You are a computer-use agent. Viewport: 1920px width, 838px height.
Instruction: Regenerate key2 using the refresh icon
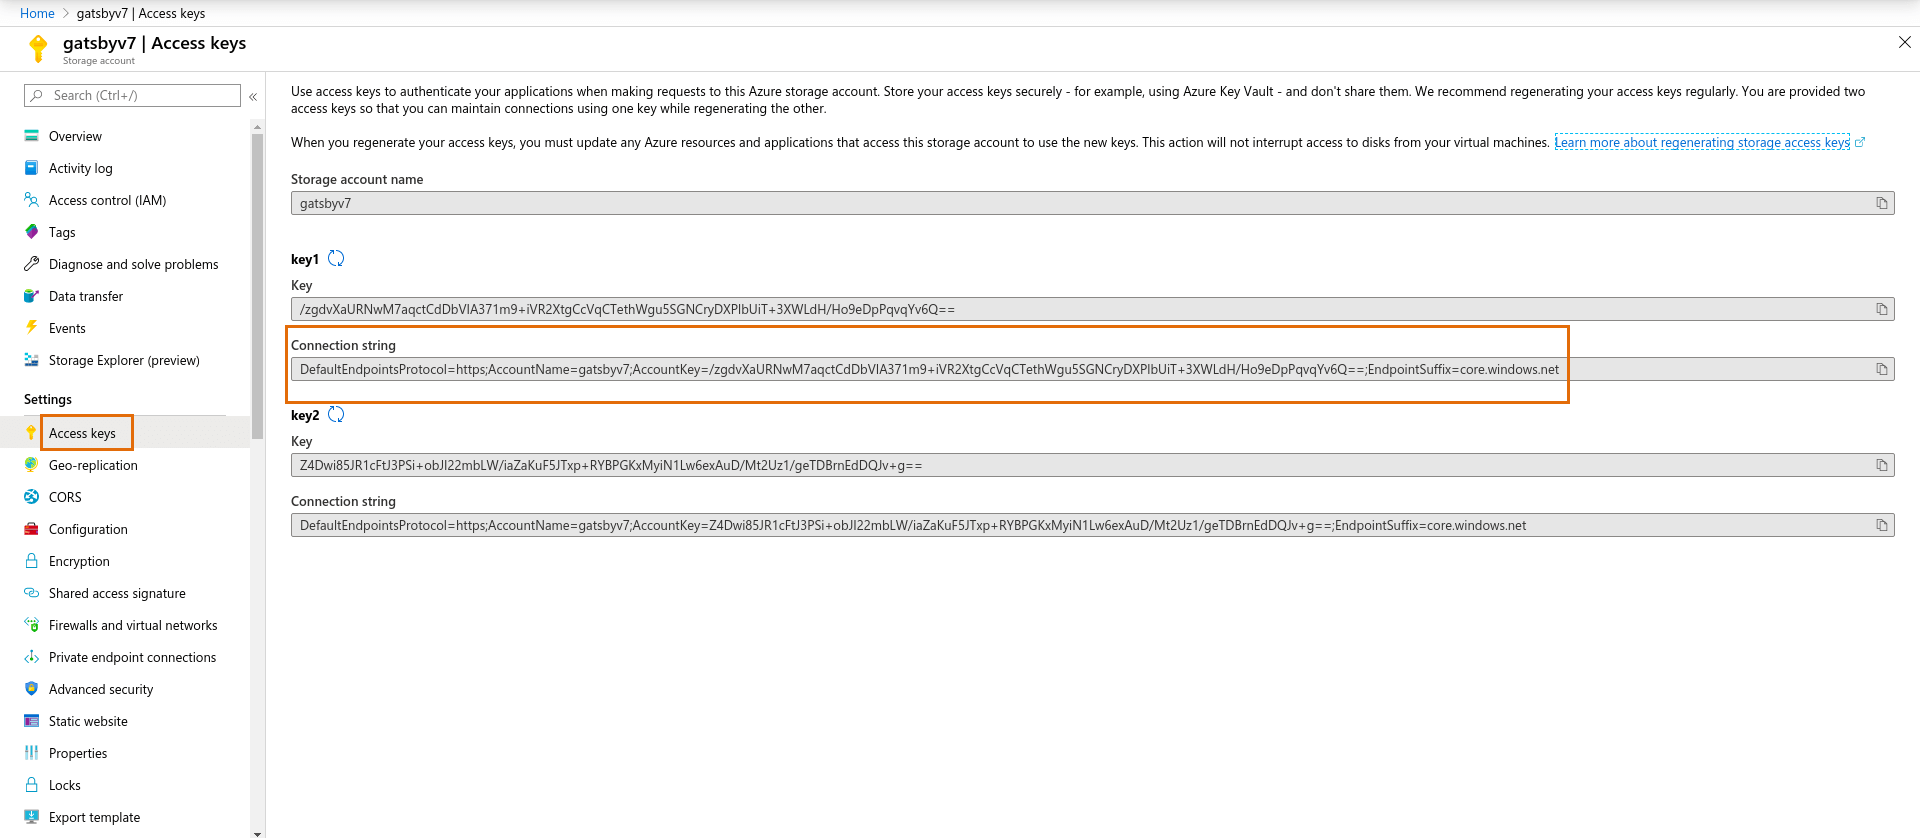click(x=336, y=414)
